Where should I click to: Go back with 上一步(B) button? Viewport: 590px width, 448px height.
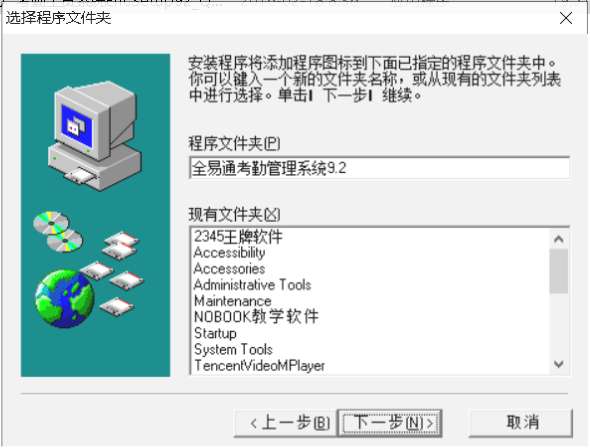285,423
